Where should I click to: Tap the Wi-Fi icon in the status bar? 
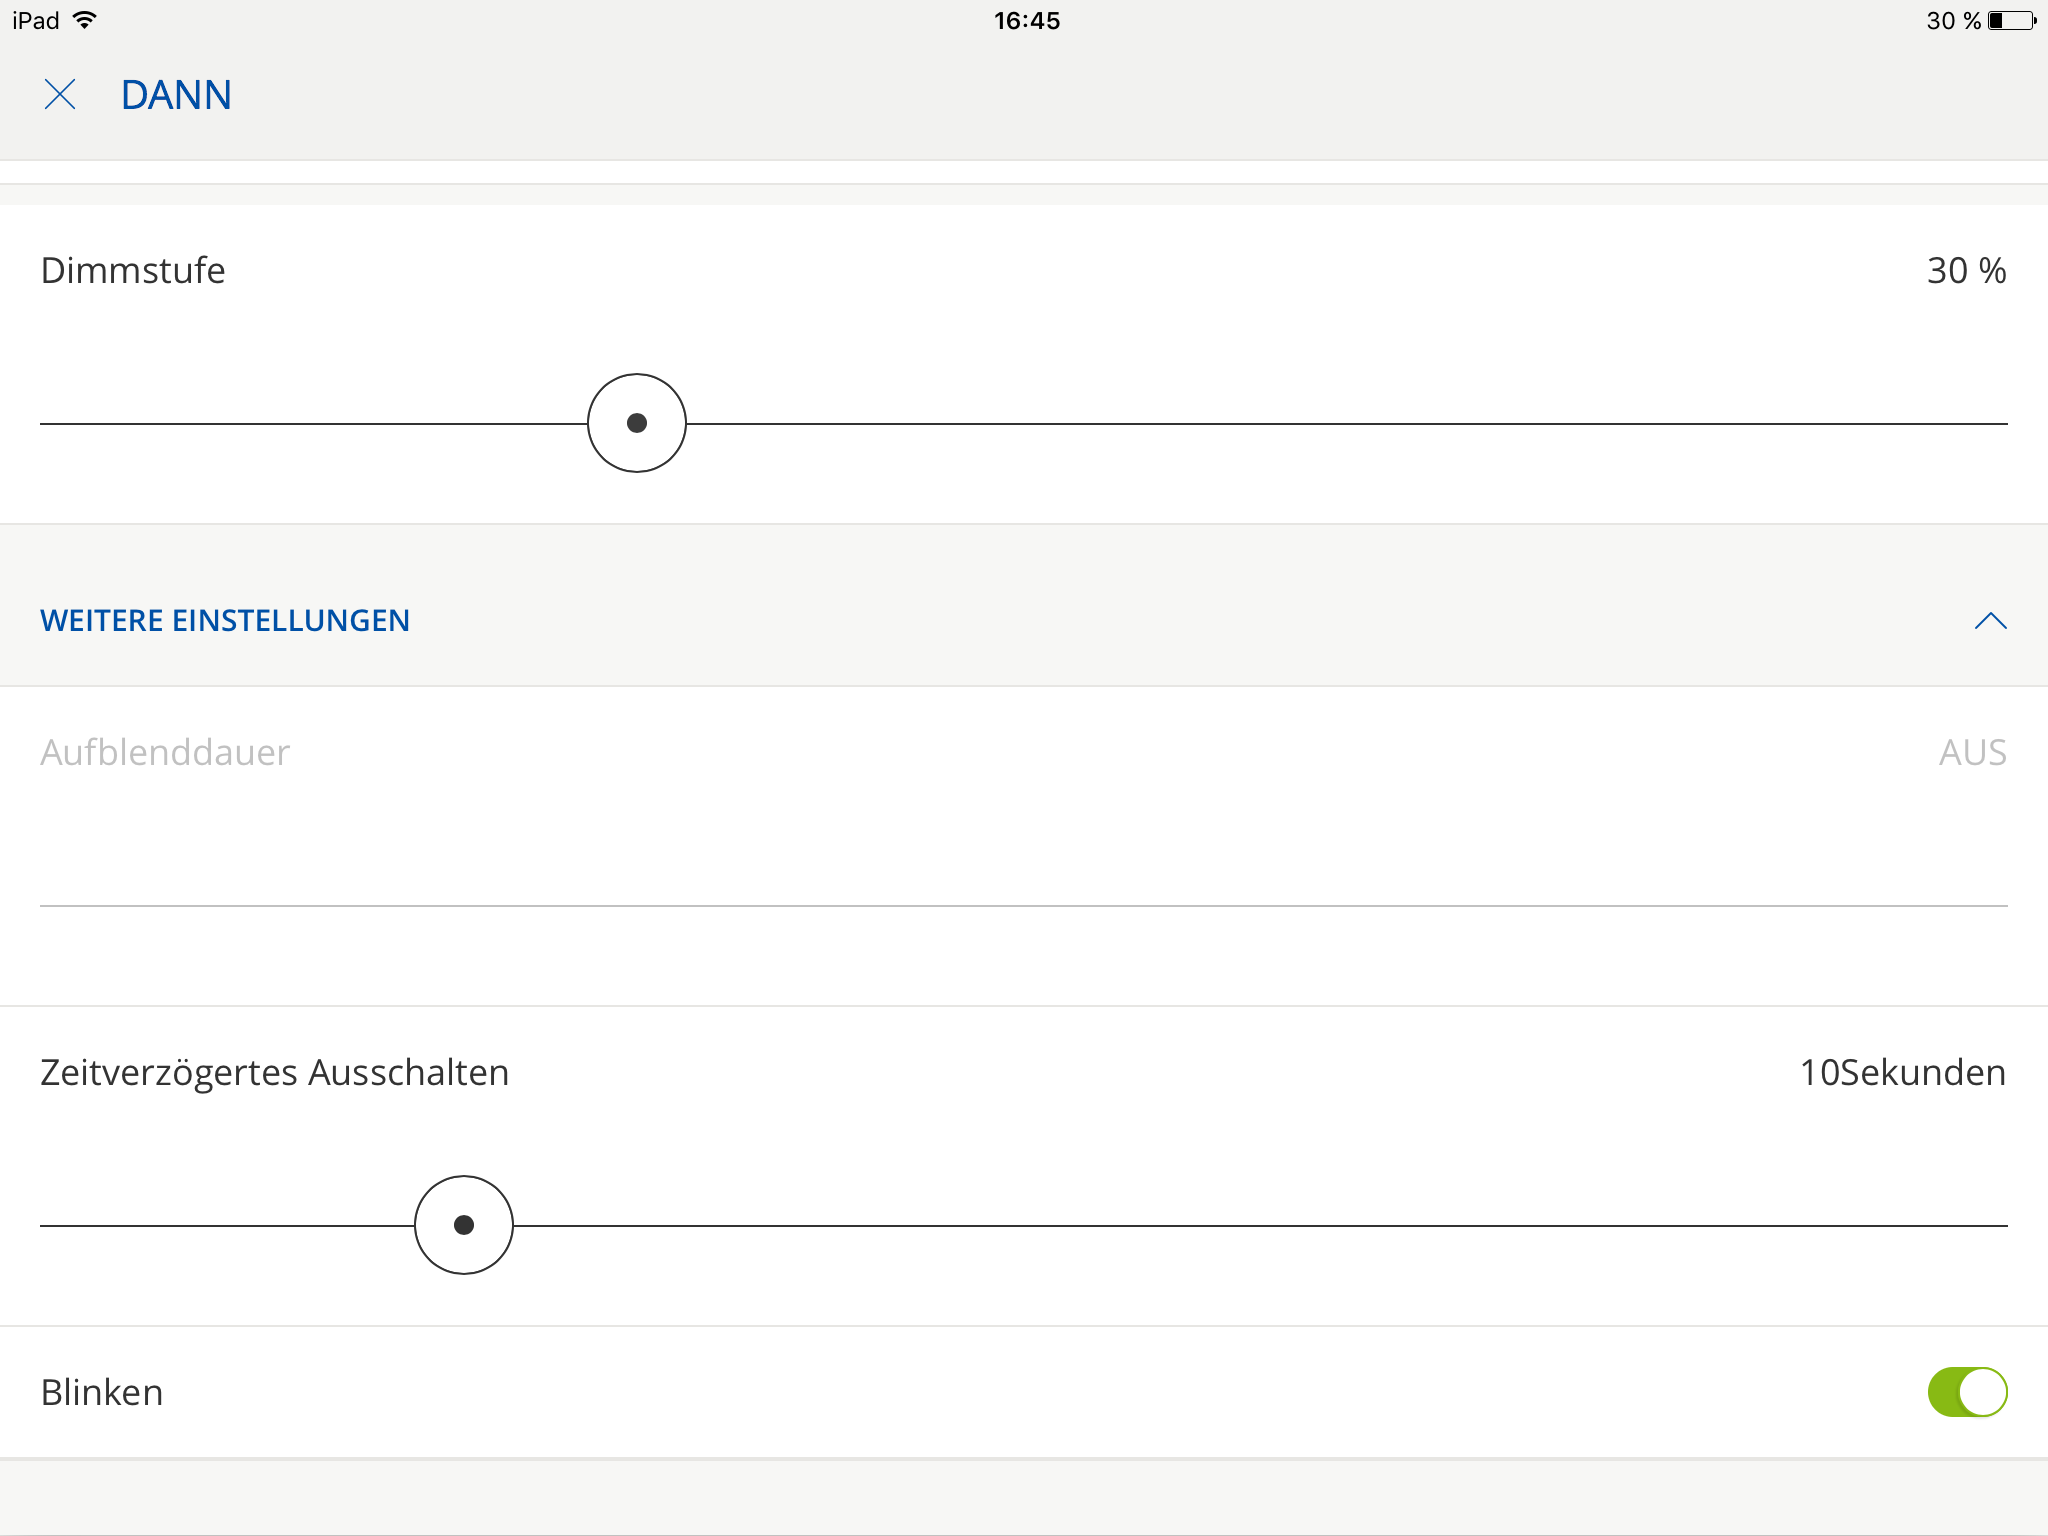tap(85, 20)
